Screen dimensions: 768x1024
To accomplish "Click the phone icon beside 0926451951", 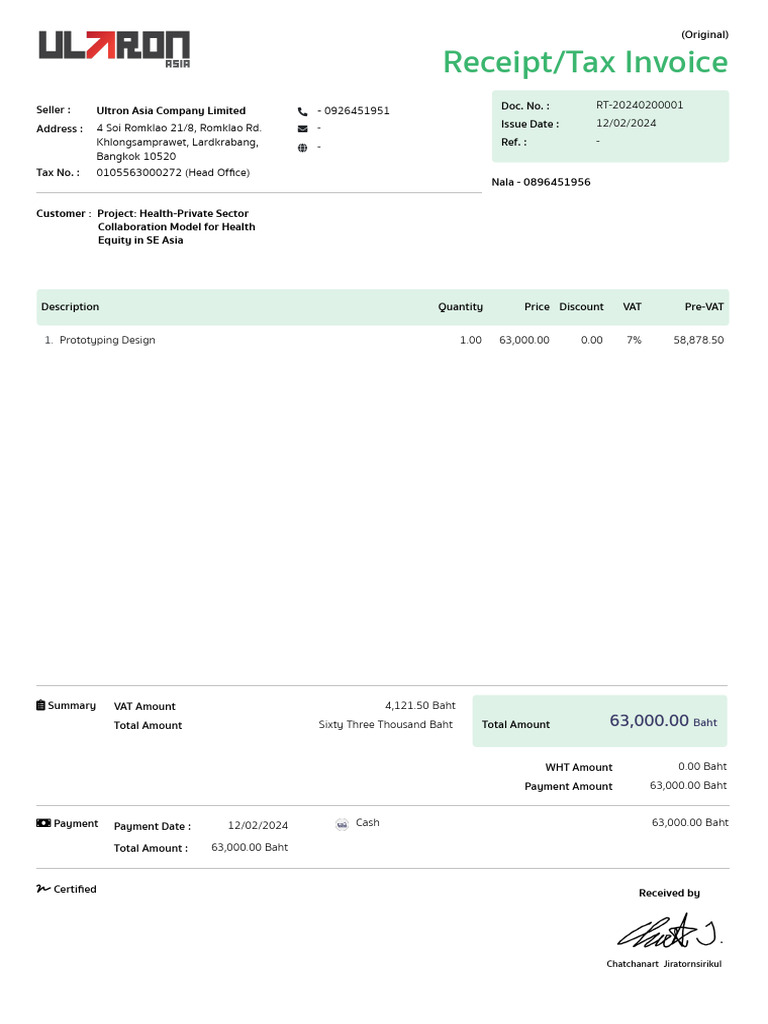I will click(x=302, y=112).
